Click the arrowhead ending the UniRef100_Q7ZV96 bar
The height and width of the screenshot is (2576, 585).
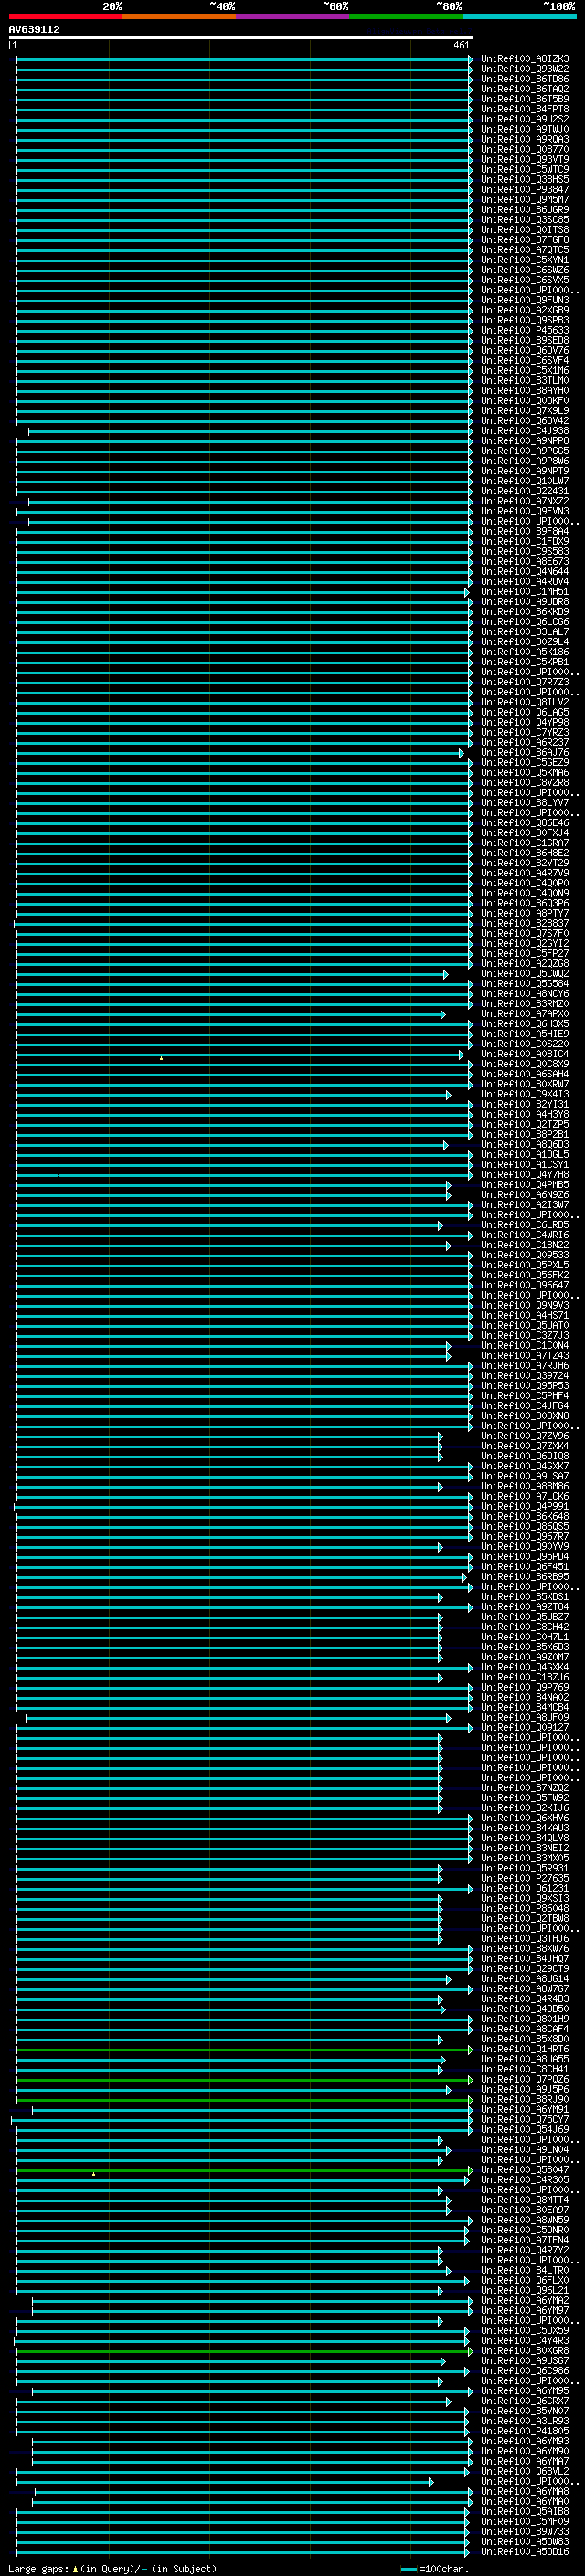click(x=440, y=1436)
